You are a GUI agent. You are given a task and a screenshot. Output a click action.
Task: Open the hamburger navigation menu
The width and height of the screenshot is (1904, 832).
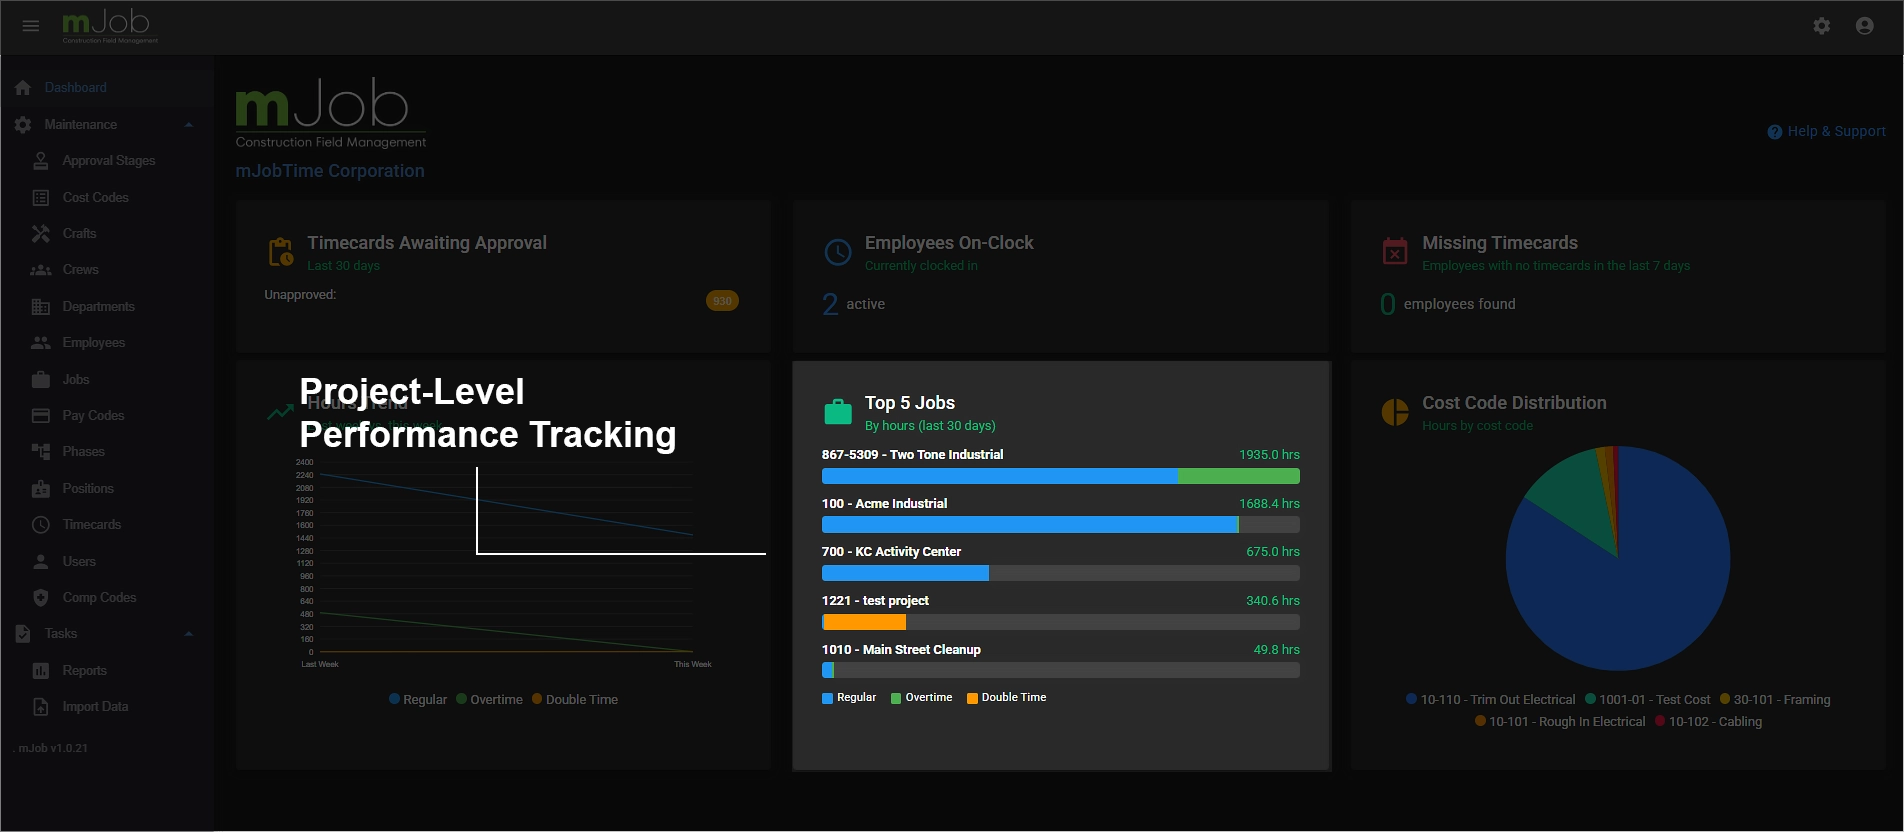click(x=31, y=26)
